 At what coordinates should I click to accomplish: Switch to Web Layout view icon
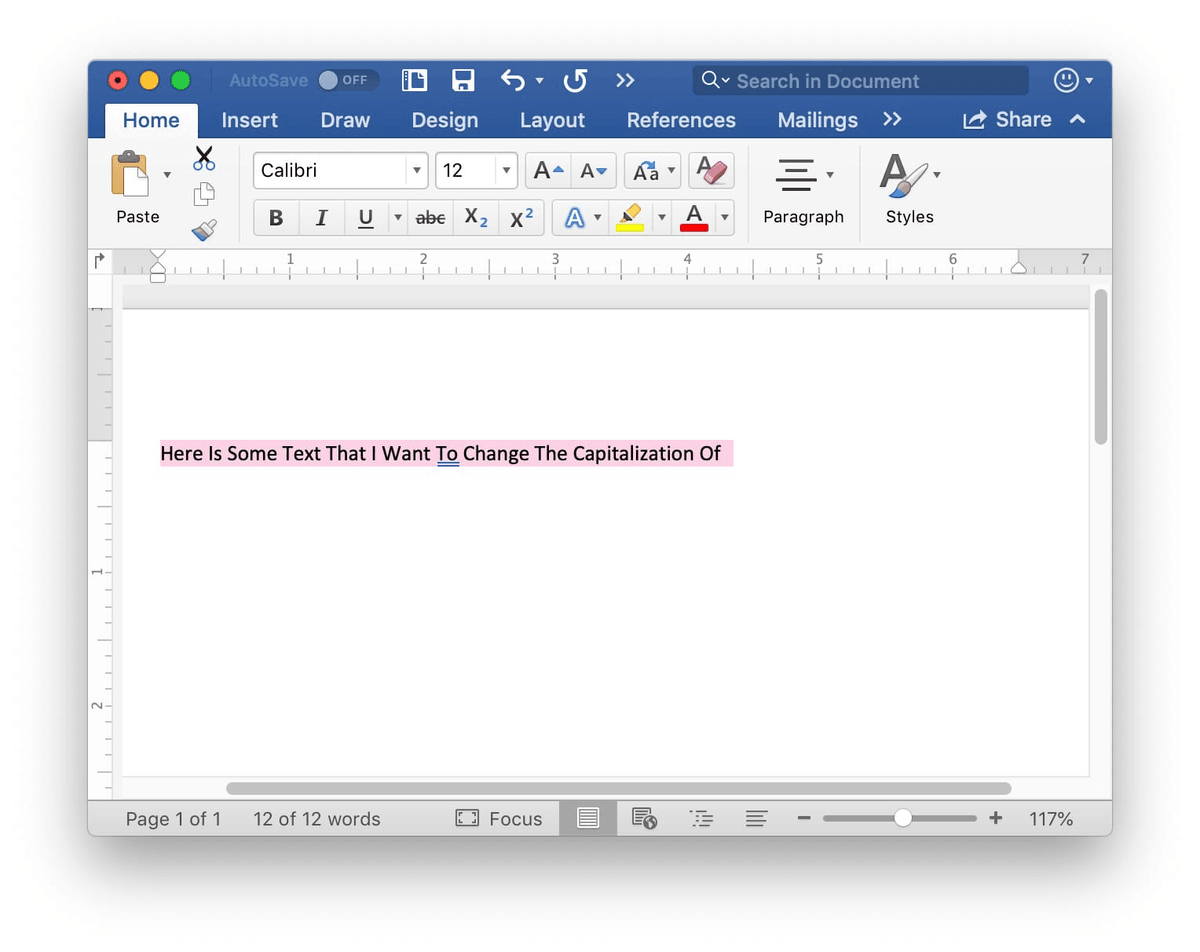click(x=645, y=818)
